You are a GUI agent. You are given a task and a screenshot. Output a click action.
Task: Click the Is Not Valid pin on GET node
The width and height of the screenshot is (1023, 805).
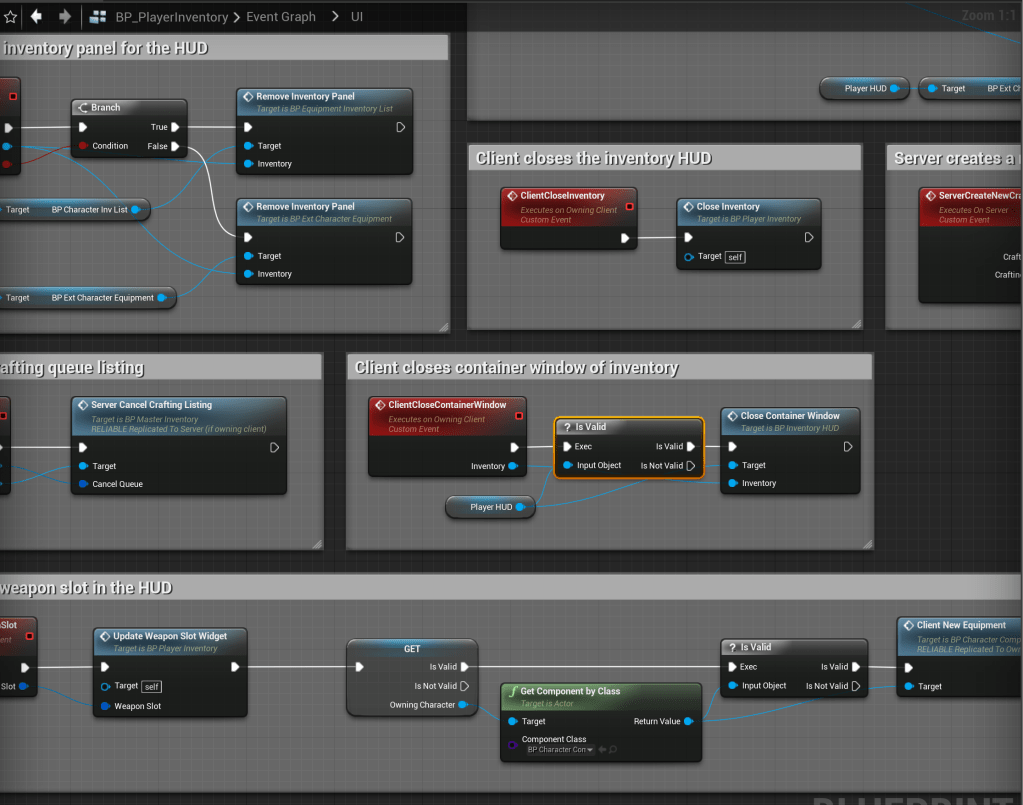tap(465, 686)
